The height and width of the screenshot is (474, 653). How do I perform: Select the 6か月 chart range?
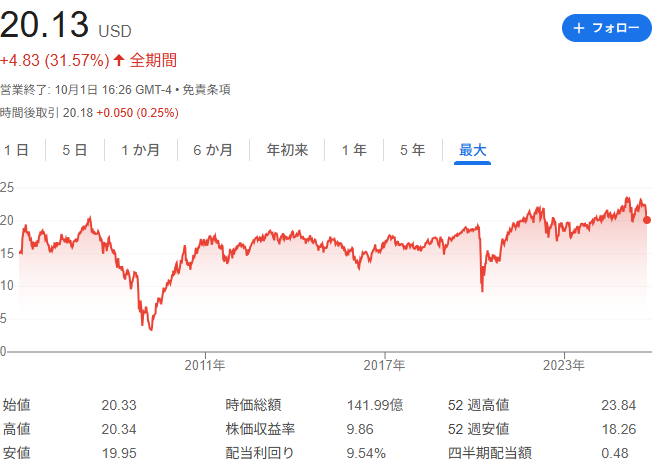[213, 150]
